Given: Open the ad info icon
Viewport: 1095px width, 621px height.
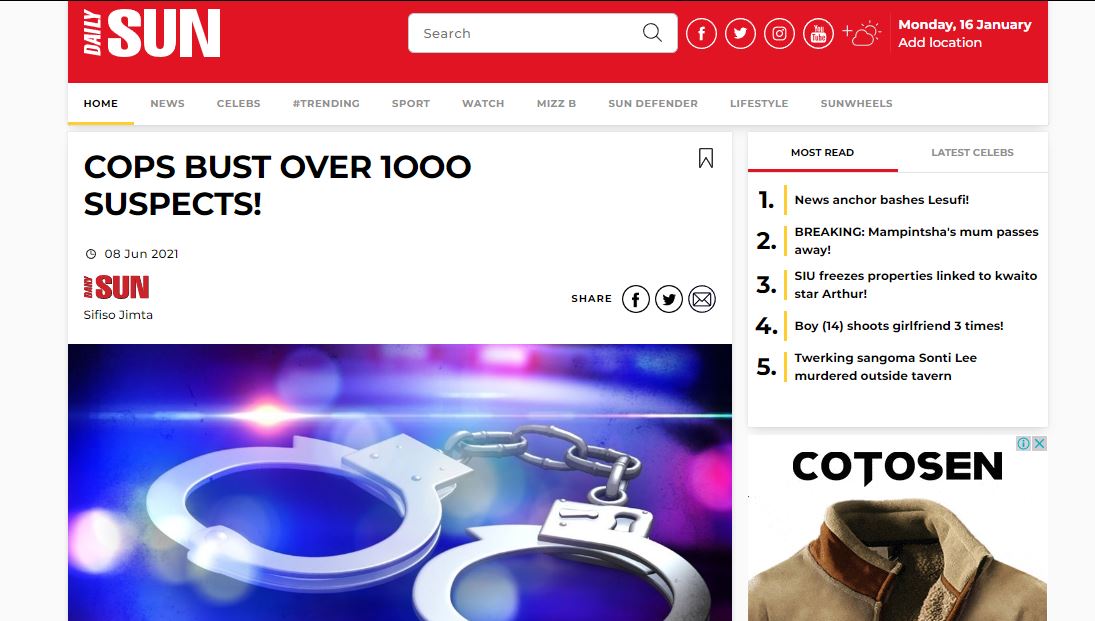Looking at the screenshot, I should coord(1023,444).
